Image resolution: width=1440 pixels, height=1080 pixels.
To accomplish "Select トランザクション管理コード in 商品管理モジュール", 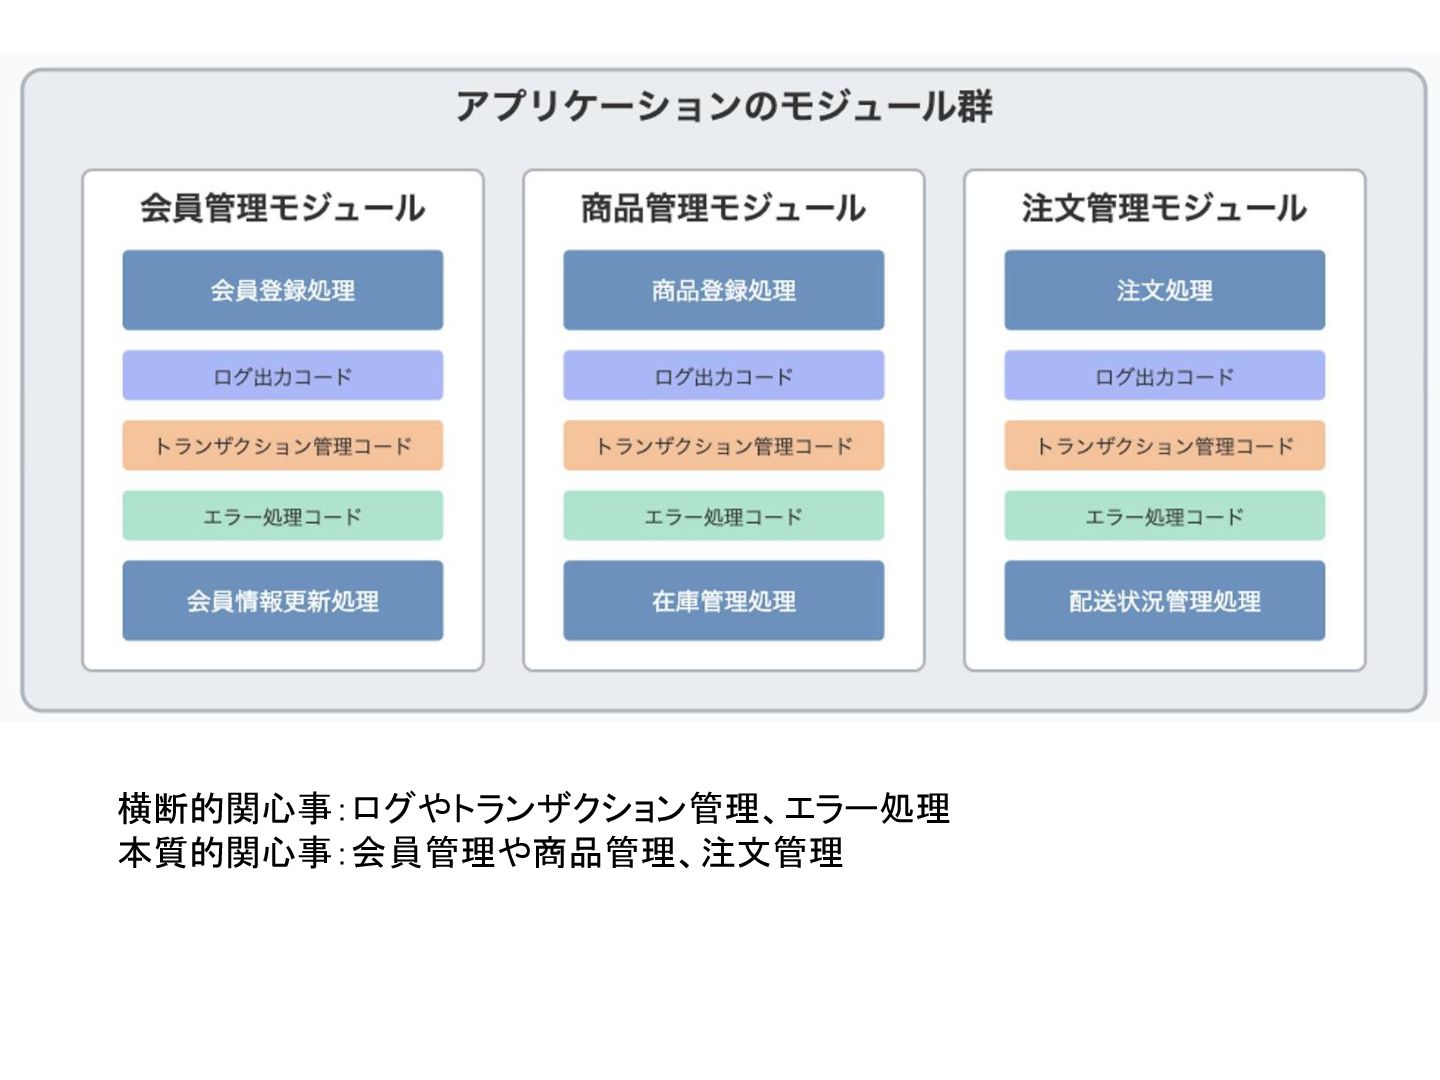I will coord(724,446).
